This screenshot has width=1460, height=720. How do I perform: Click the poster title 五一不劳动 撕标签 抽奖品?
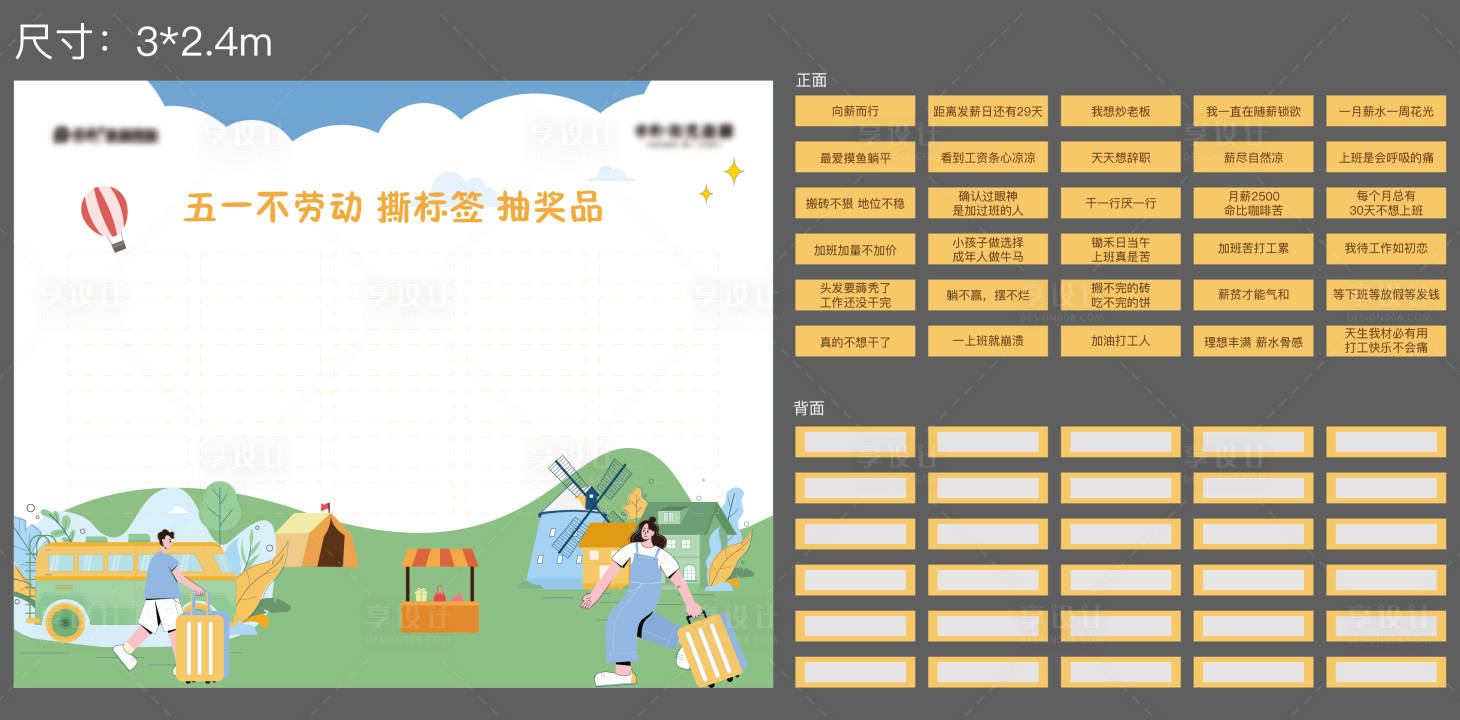pos(393,208)
